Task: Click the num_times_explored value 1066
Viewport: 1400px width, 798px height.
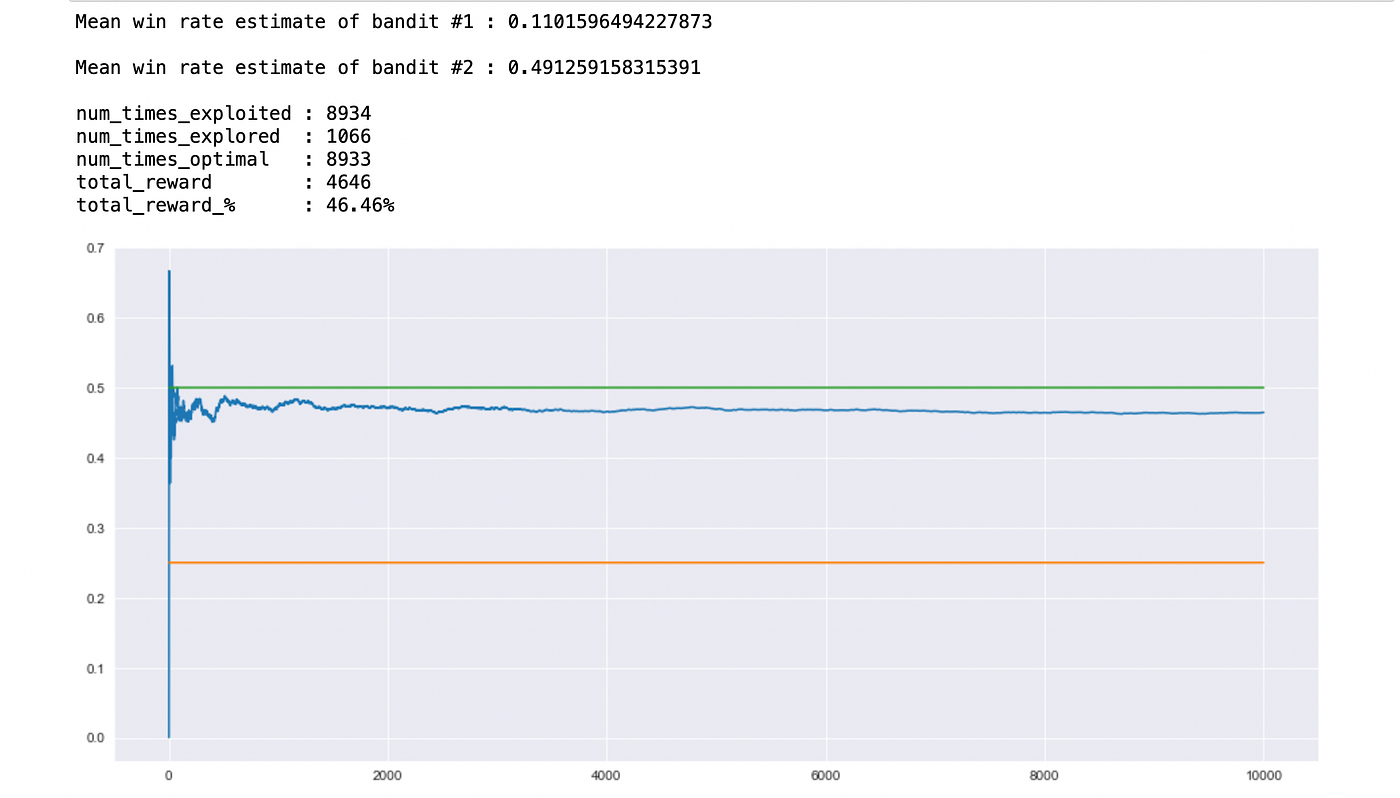Action: [349, 136]
